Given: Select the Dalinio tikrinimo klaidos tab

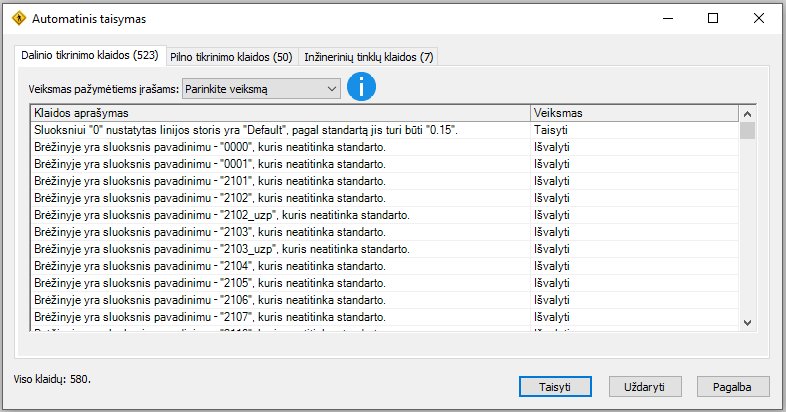Looking at the screenshot, I should [x=90, y=55].
